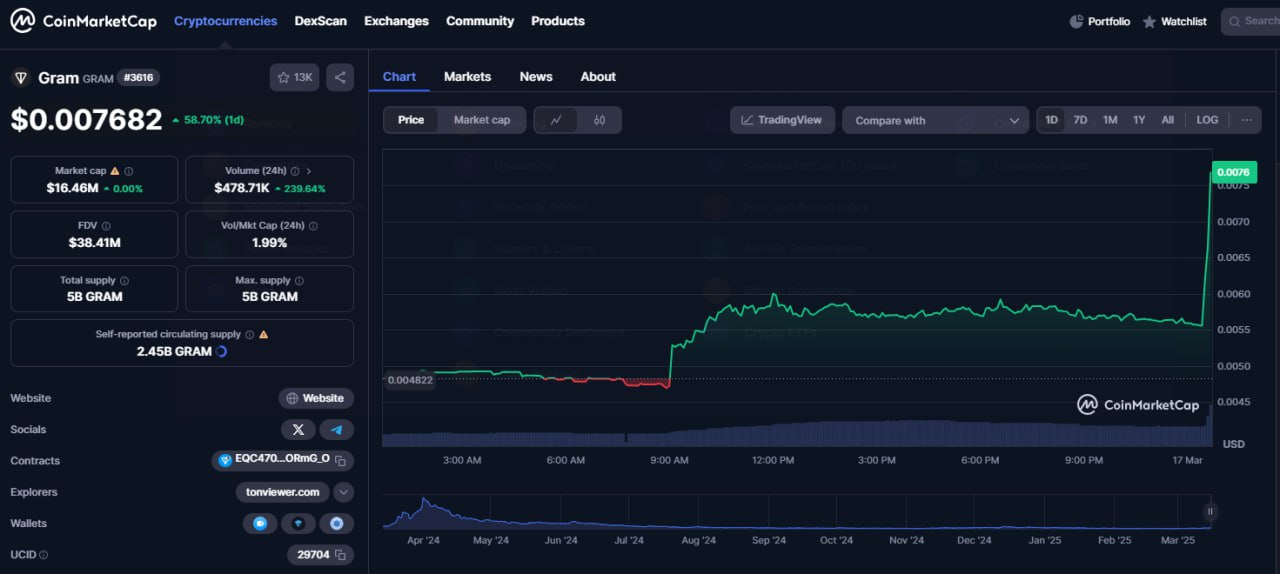This screenshot has height=574, width=1280.
Task: Switch to the About tab
Action: [x=598, y=77]
